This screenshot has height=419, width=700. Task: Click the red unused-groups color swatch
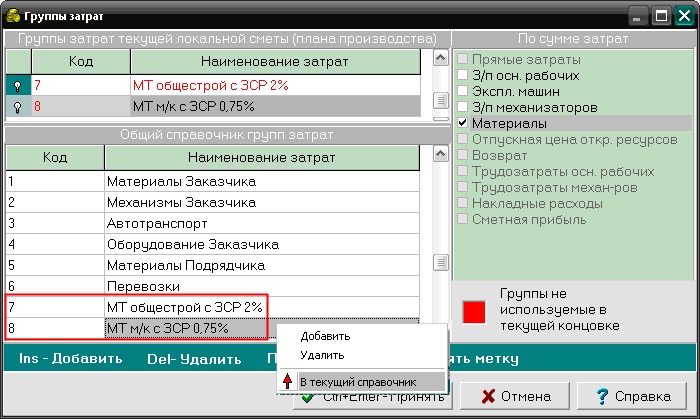pos(474,311)
